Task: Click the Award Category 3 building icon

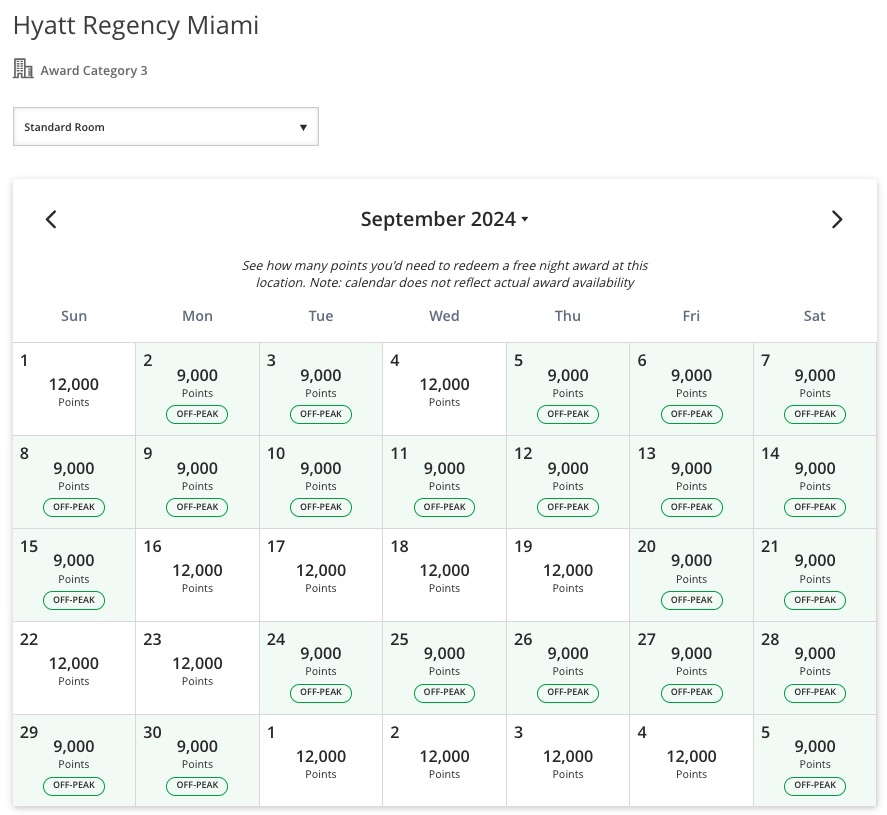Action: 23,68
